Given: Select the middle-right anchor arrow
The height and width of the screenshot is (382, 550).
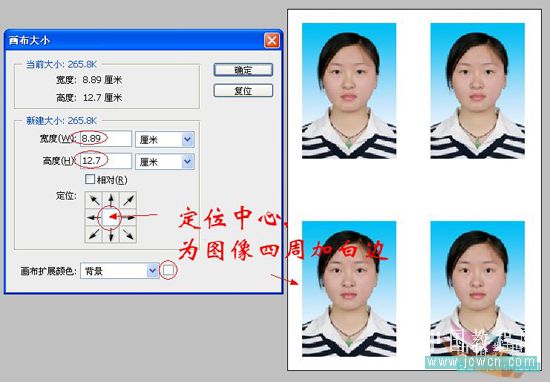Looking at the screenshot, I should 128,217.
